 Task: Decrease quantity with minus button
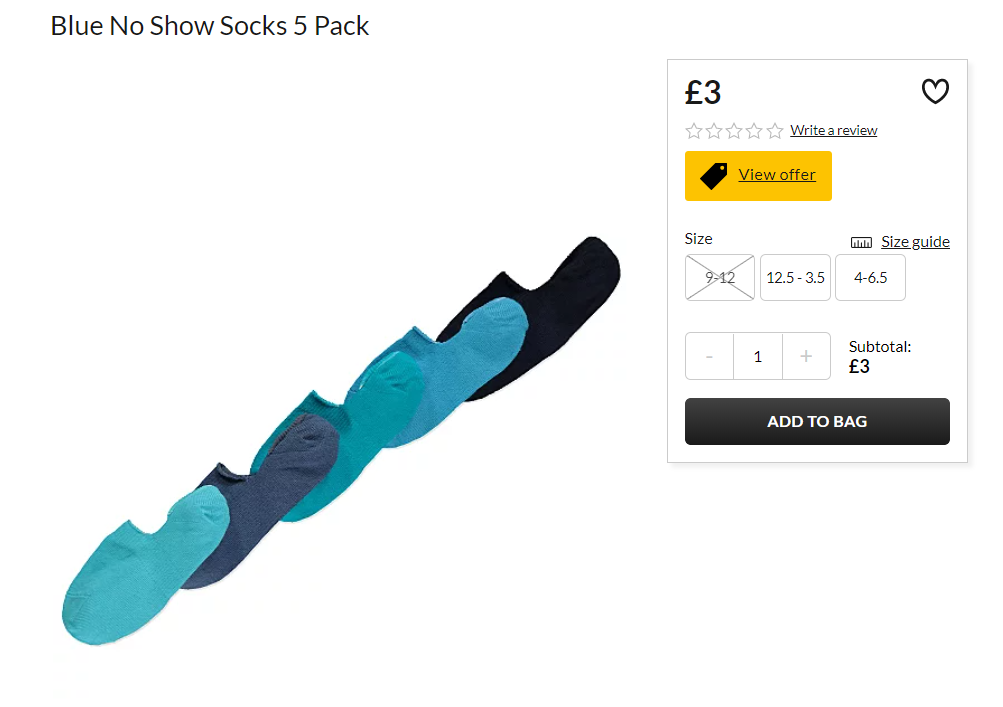point(709,356)
